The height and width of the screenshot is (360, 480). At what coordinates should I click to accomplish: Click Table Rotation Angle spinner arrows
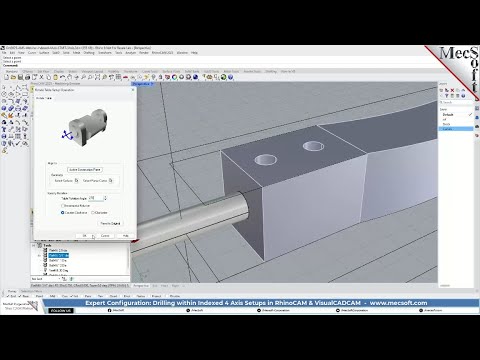pos(105,198)
